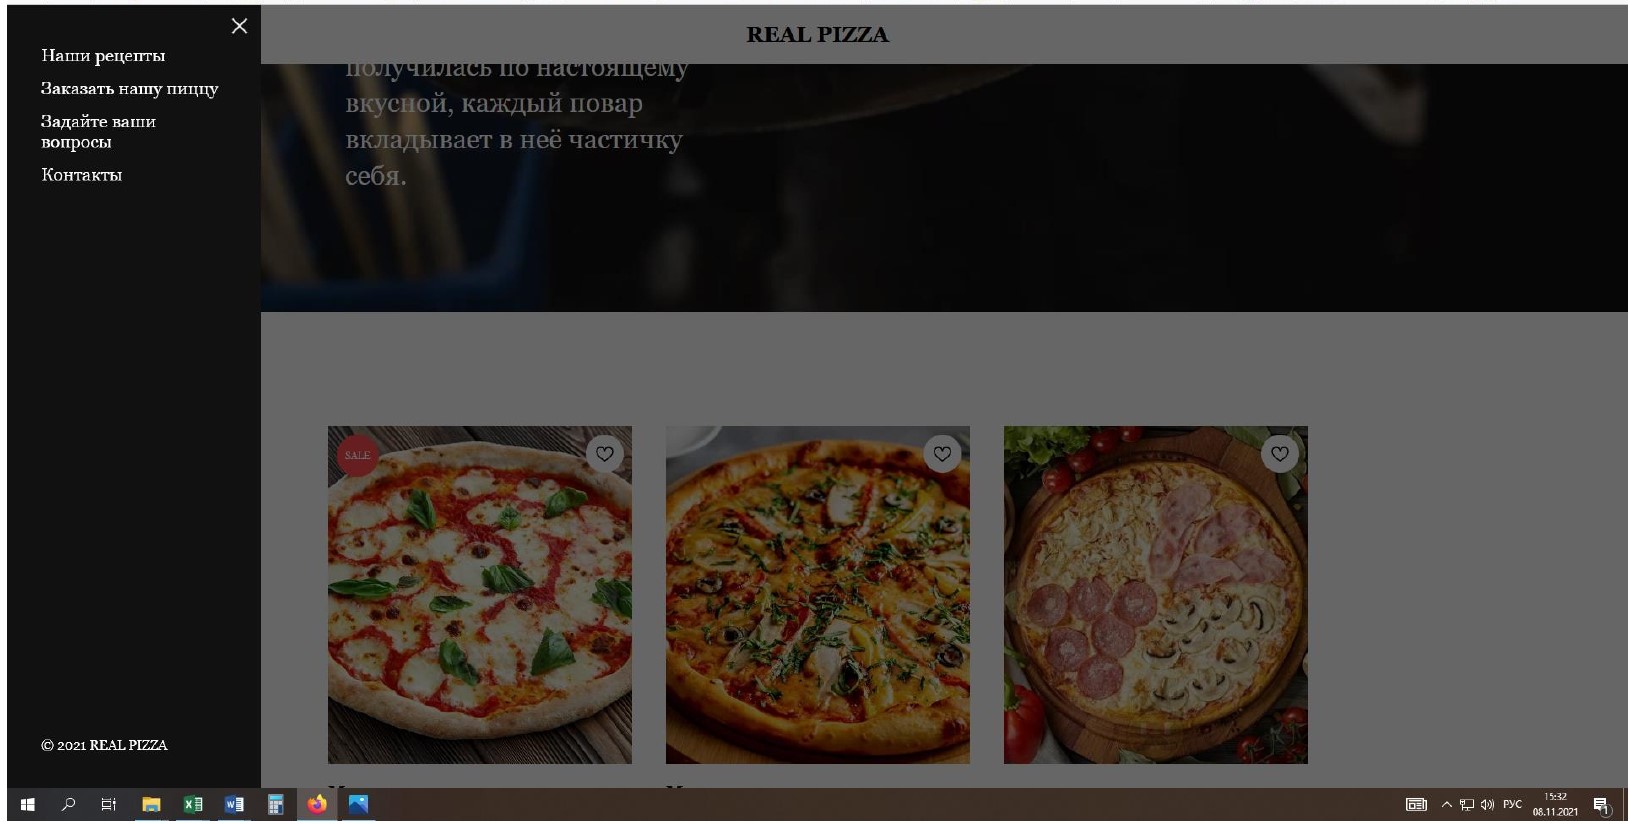Like the Margherita pizza via heart icon
Screen dimensions: 1630x824
click(605, 454)
